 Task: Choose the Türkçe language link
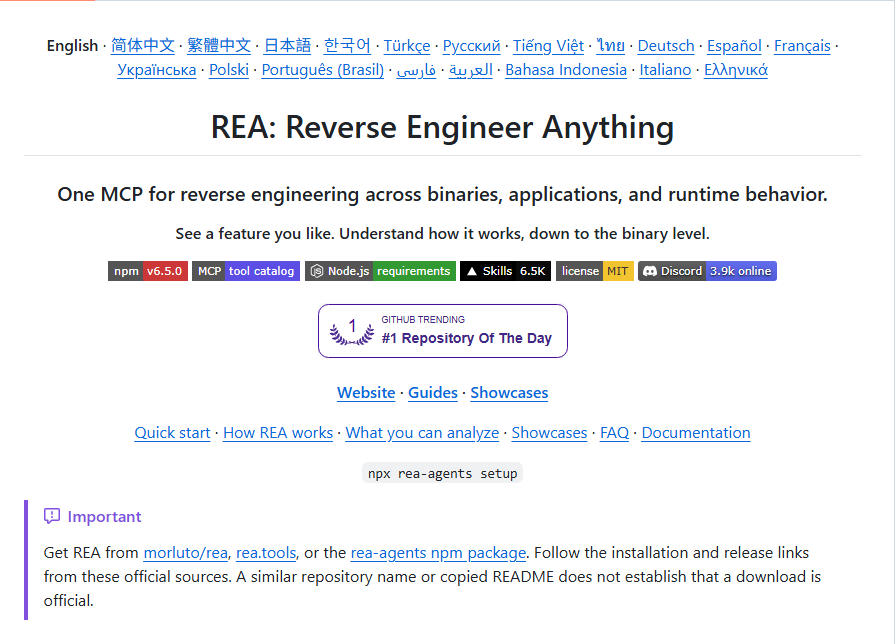(407, 46)
